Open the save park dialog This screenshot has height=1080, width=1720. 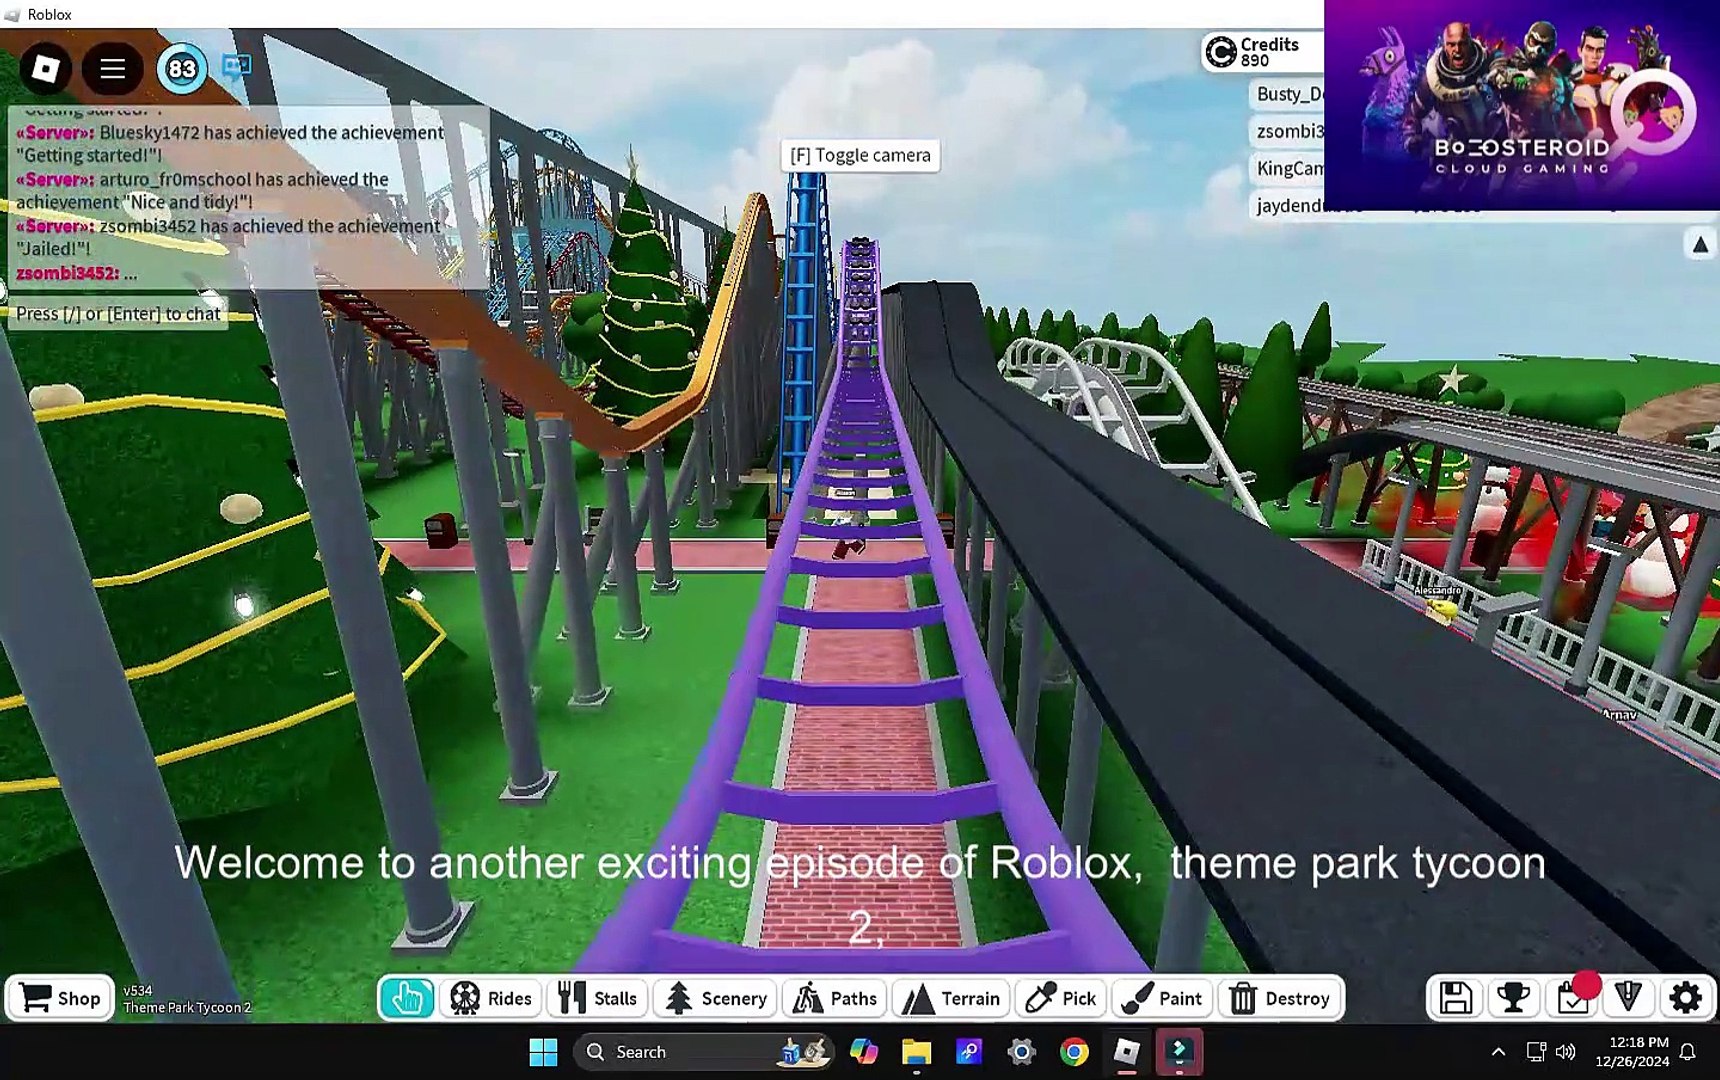coord(1456,997)
